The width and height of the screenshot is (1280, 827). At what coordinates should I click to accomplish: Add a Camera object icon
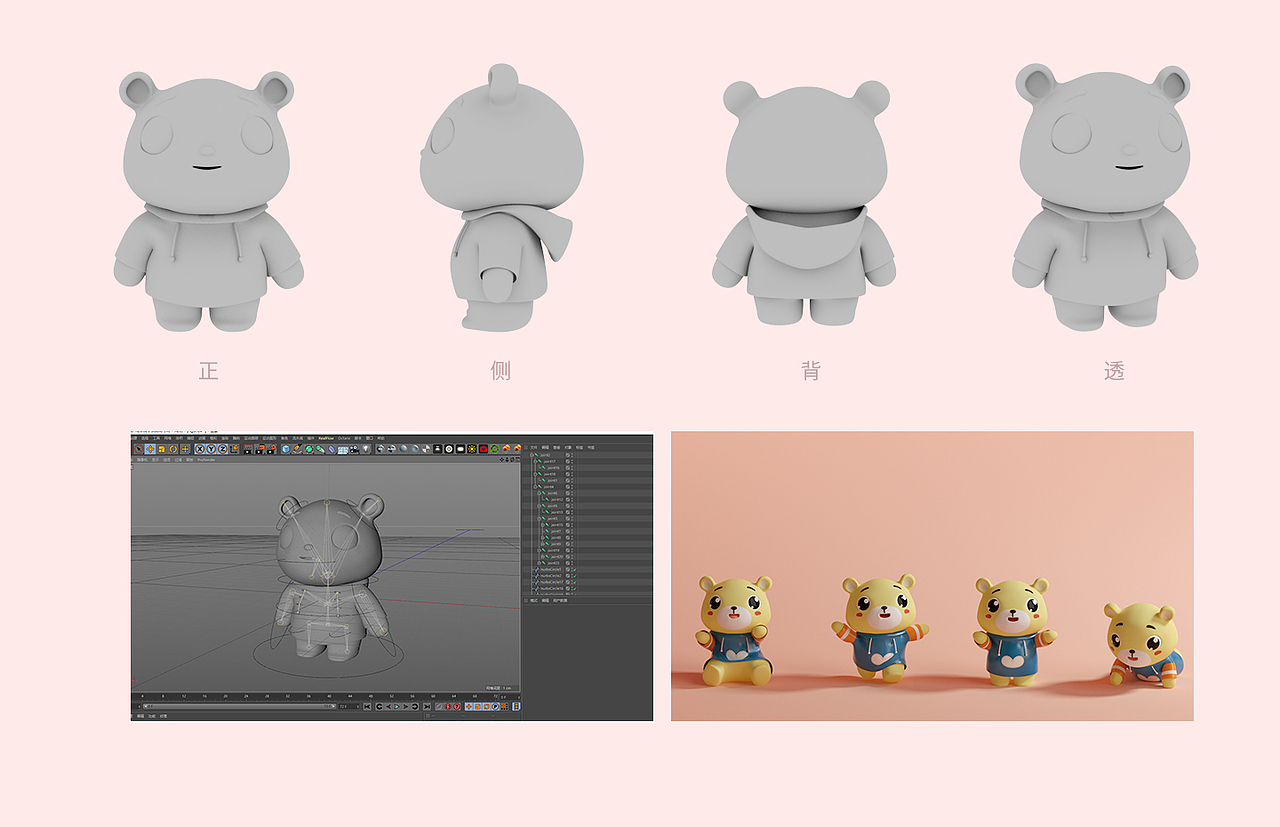[354, 449]
